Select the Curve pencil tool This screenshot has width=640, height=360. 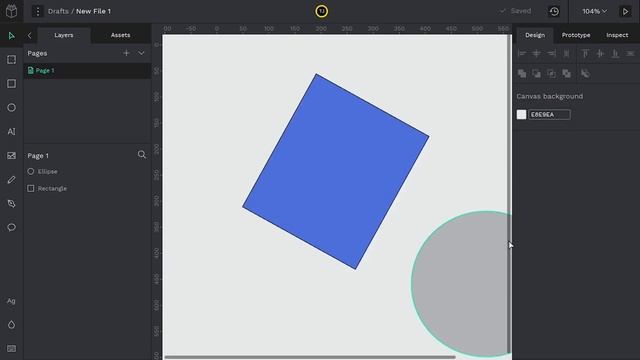click(11, 180)
